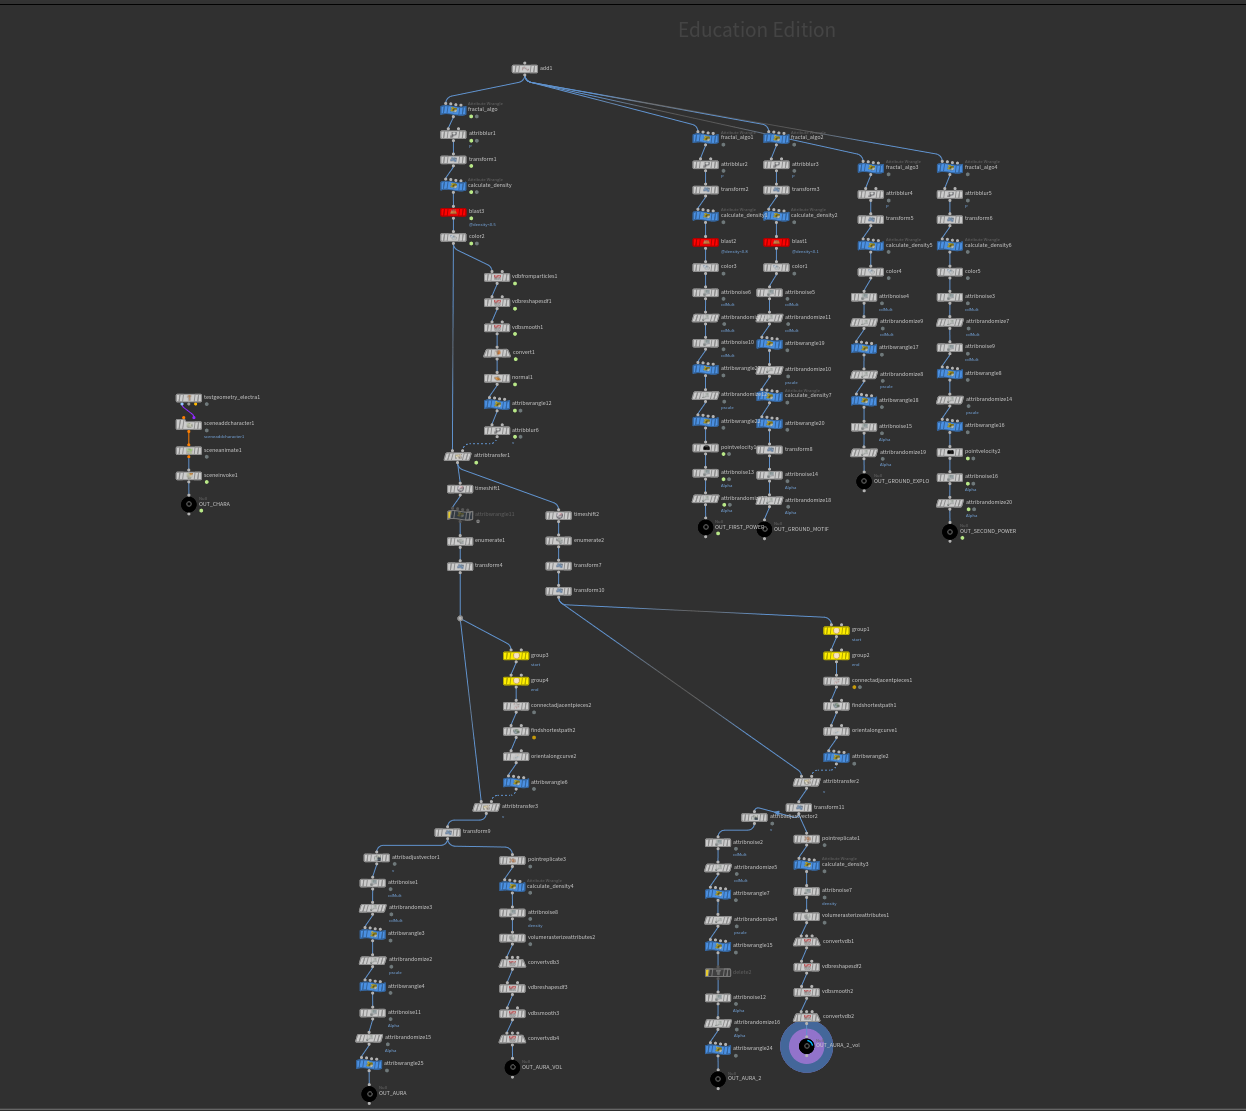Select the bypassed delete2 node icon
The height and width of the screenshot is (1111, 1246).
click(x=718, y=973)
